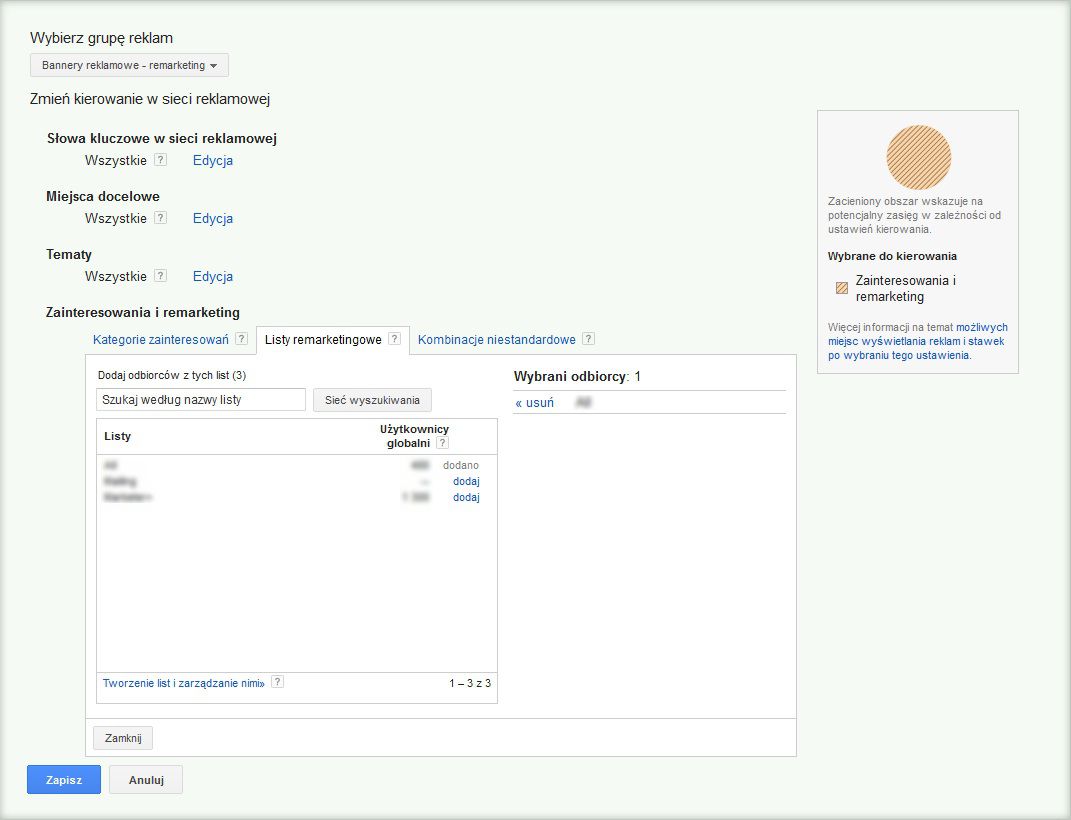The width and height of the screenshot is (1071, 820).
Task: Click help icon next to Tworzenie list link
Action: pyautogui.click(x=277, y=682)
